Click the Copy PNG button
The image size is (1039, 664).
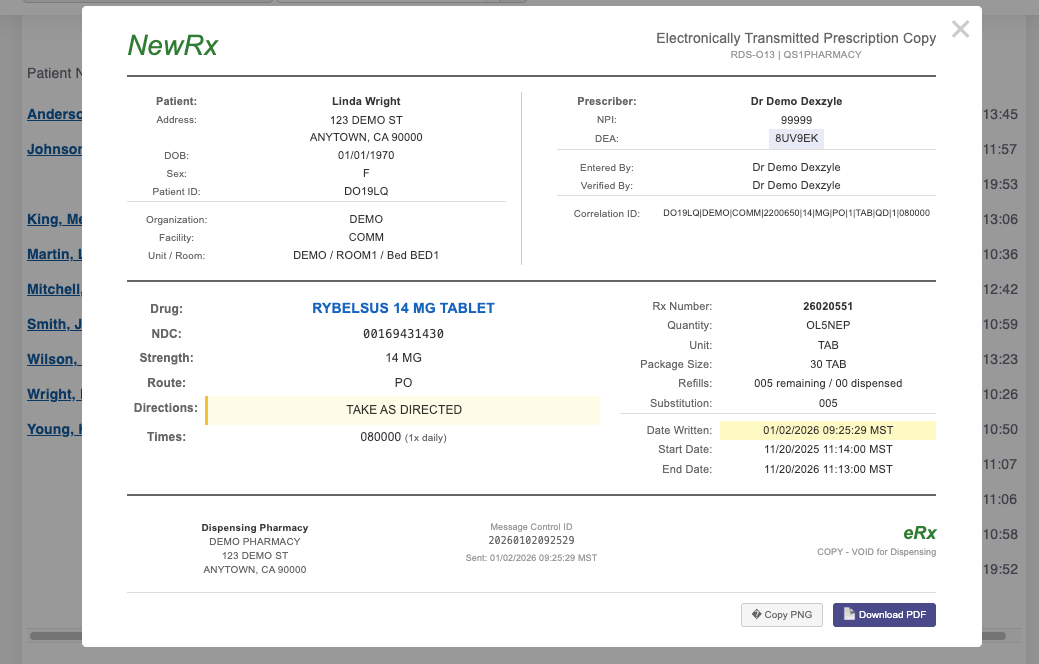[781, 614]
